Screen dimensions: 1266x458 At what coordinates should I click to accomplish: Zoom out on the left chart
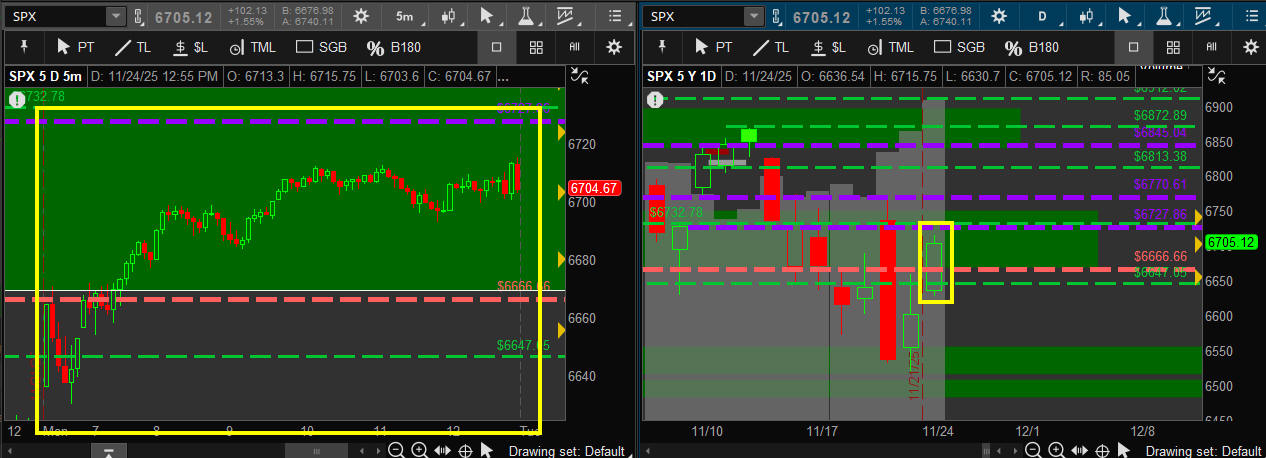pyautogui.click(x=396, y=450)
